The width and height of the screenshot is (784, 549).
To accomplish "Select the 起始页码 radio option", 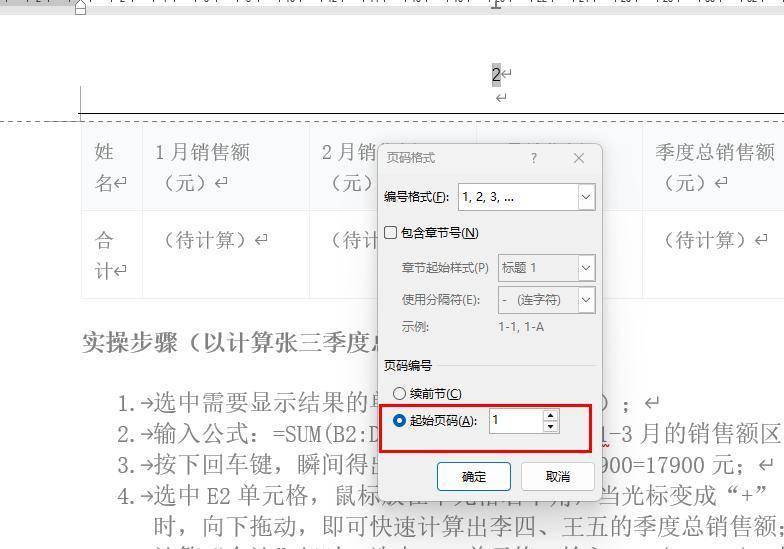I will (400, 421).
